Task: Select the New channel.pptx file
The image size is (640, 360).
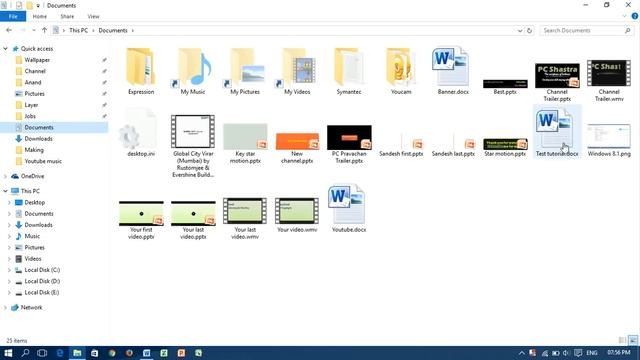Action: click(297, 148)
